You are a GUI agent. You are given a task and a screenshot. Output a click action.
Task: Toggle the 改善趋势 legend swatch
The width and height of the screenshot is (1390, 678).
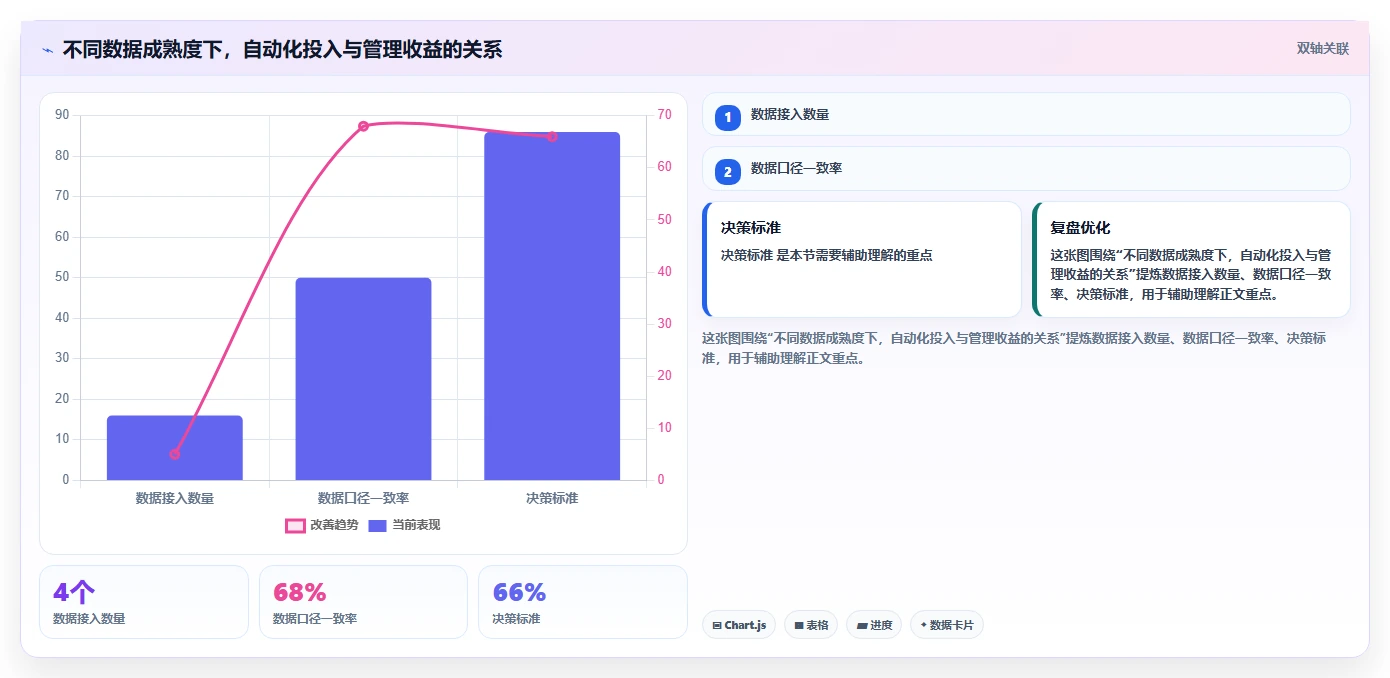(x=295, y=525)
